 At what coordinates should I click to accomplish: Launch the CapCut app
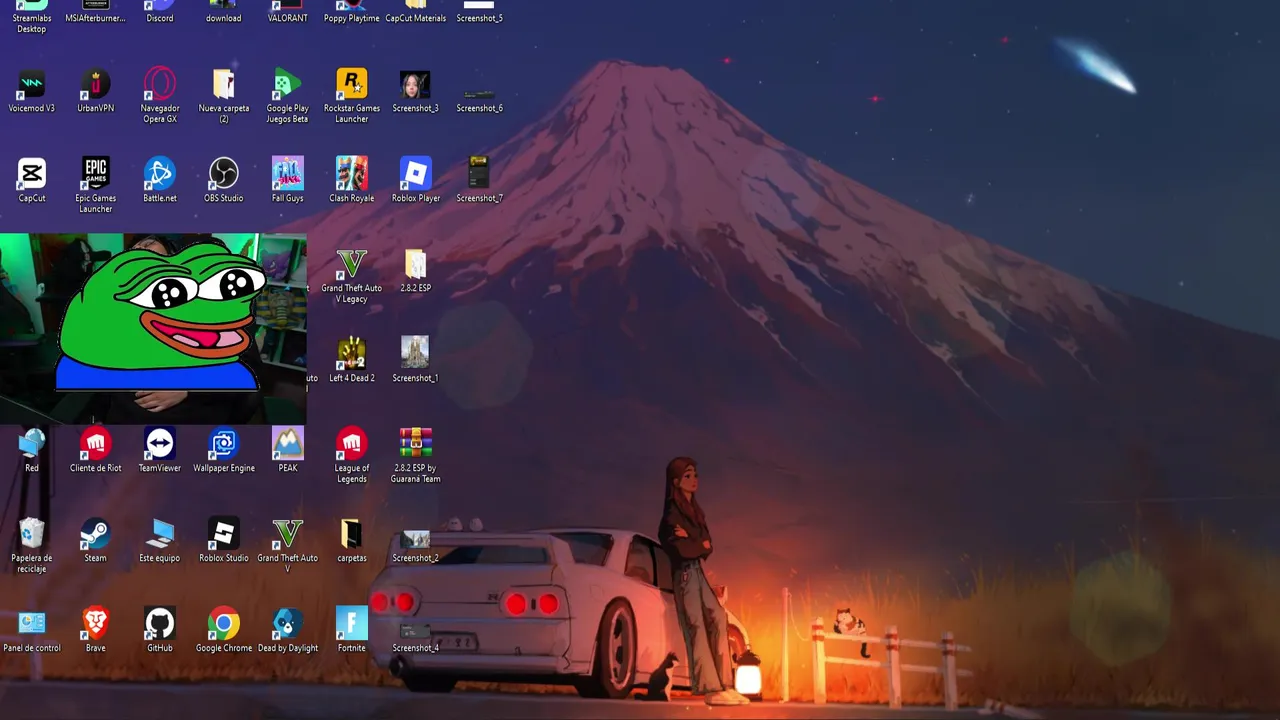tap(32, 180)
